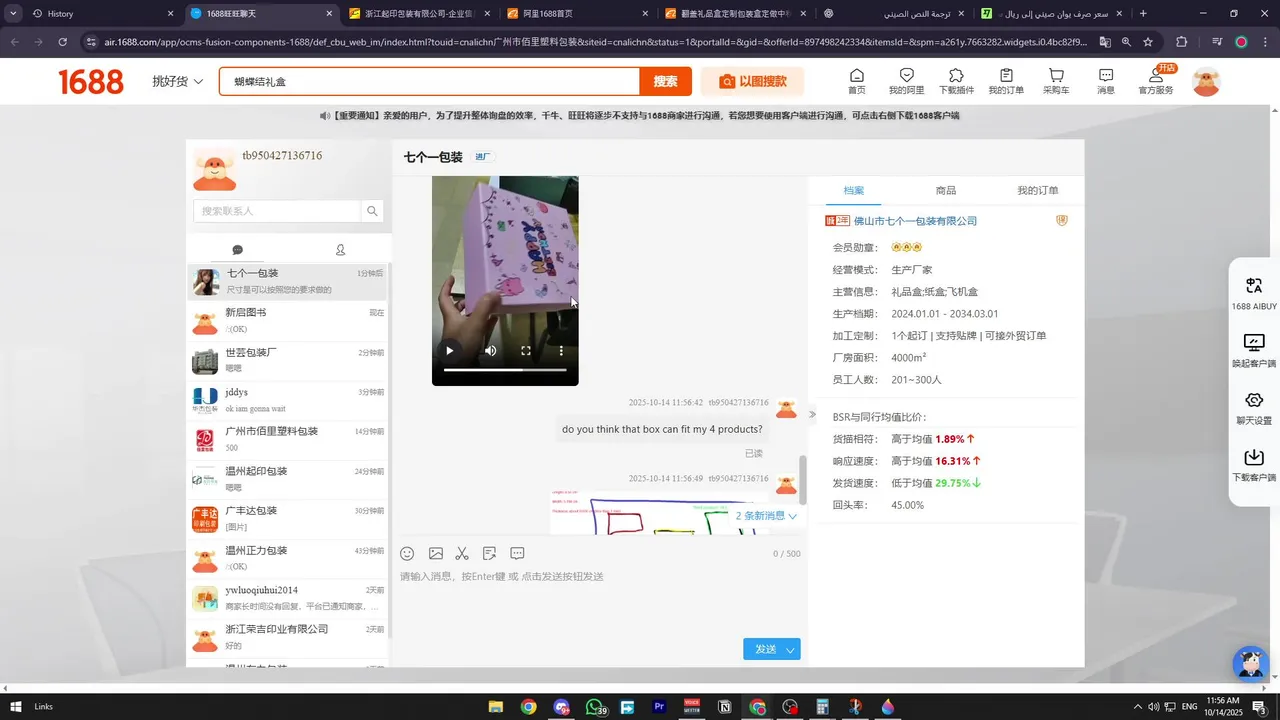The image size is (1280, 720).
Task: Open video more options menu
Action: [x=562, y=350]
